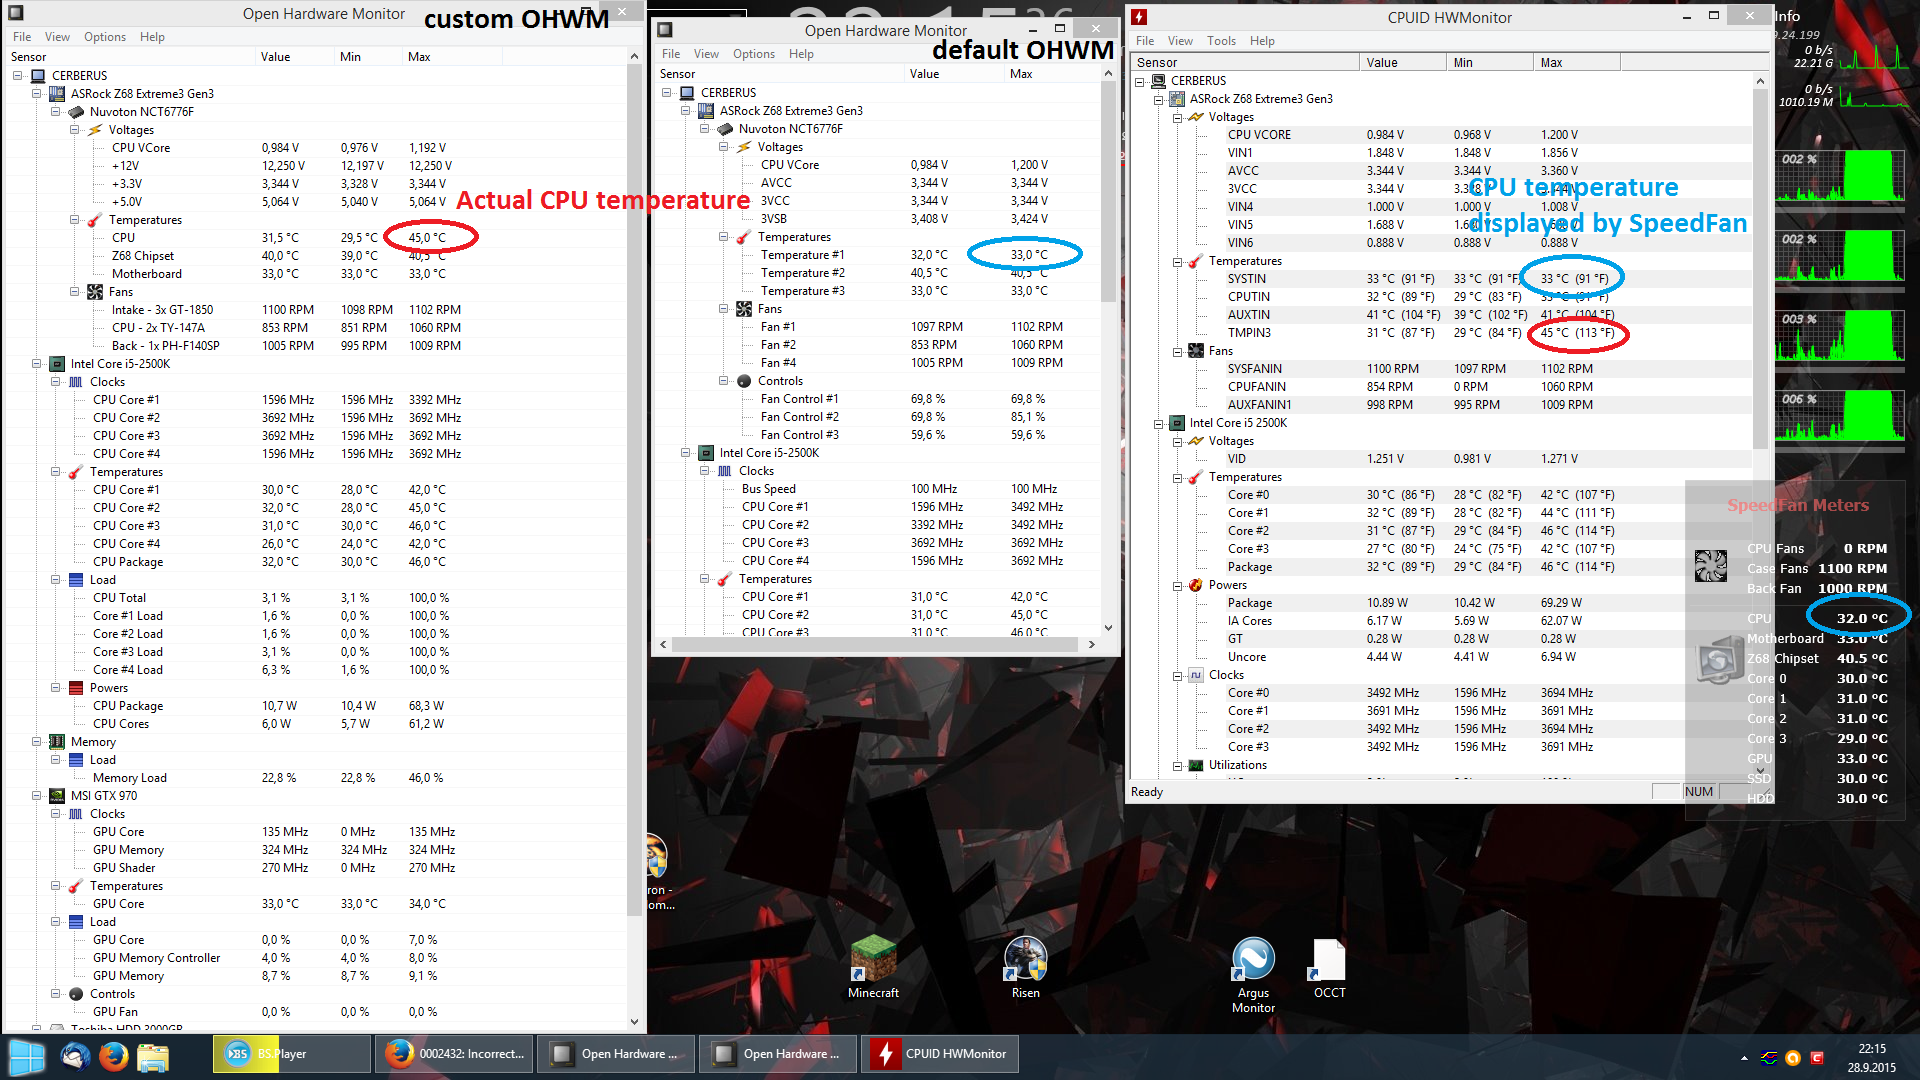1920x1080 pixels.
Task: Open the Argus Monitor desktop shortcut
Action: (x=1253, y=974)
